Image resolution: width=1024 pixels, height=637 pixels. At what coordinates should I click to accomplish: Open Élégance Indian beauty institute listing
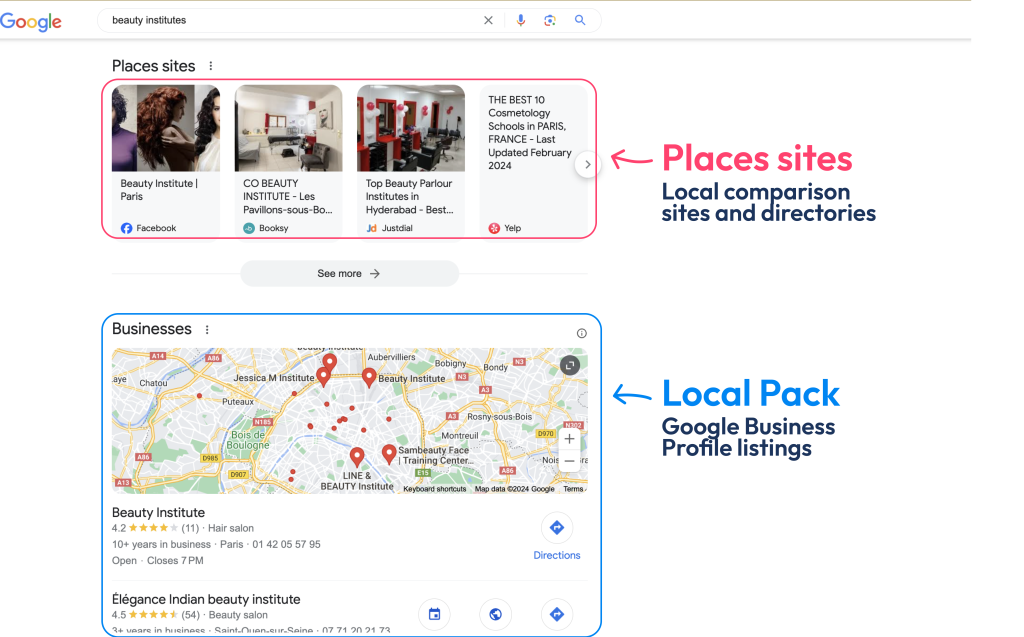(206, 599)
